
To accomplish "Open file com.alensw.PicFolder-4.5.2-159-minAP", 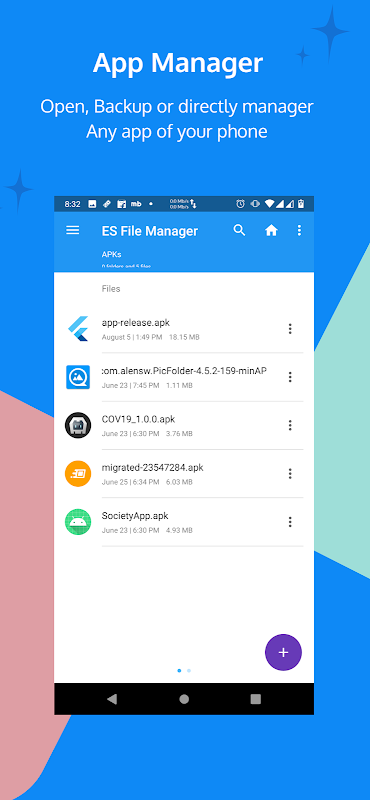I will (184, 377).
